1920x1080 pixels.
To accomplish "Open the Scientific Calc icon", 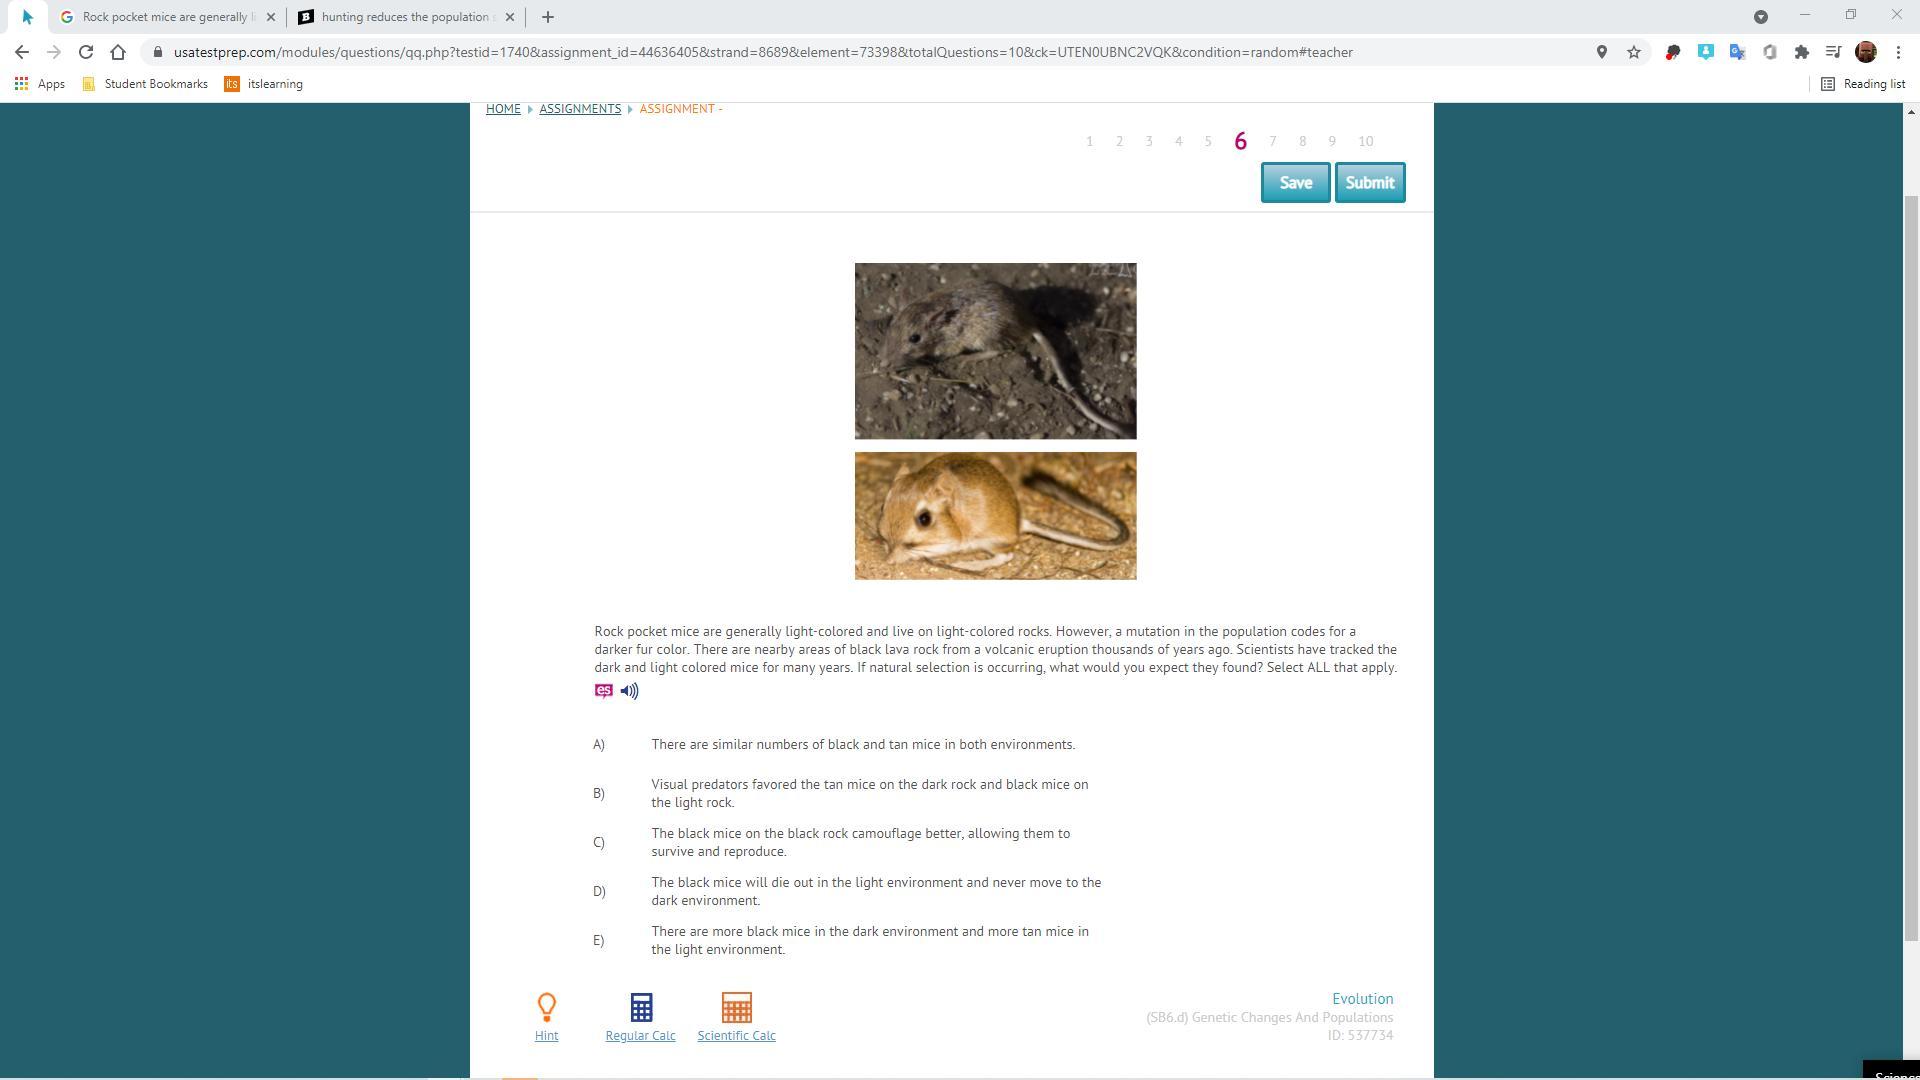I will point(736,1007).
